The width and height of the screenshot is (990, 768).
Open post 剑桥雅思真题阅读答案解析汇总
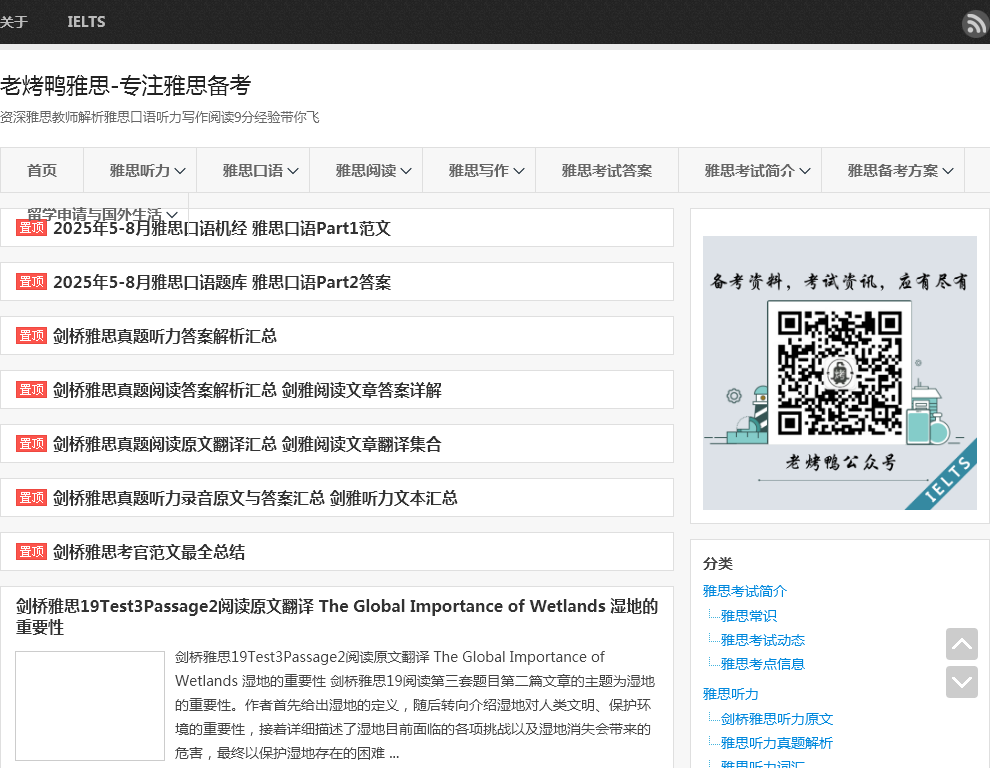coord(247,390)
